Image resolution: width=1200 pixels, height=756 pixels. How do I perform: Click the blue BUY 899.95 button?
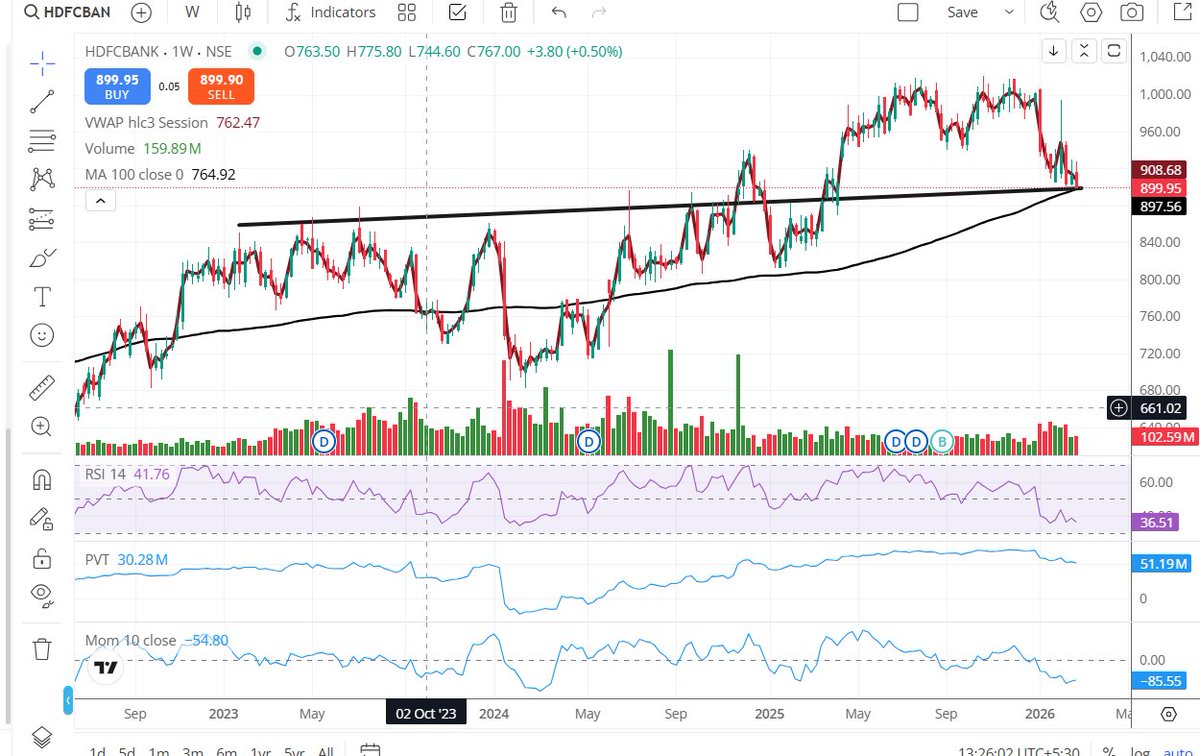pyautogui.click(x=117, y=86)
